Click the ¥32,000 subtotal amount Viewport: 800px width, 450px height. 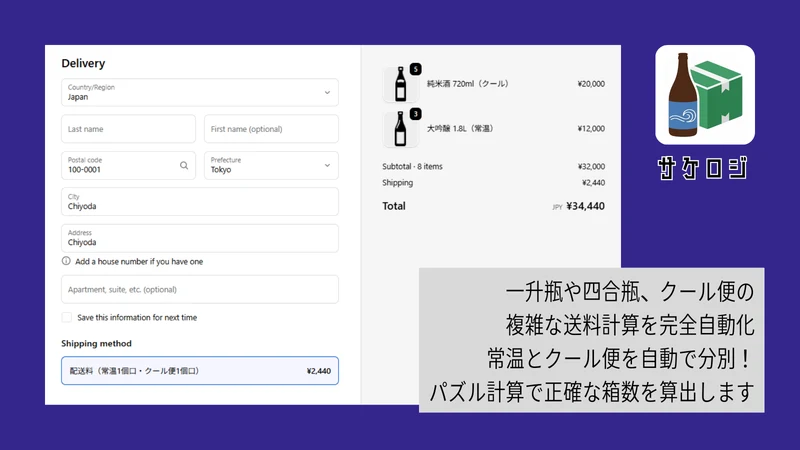click(x=591, y=166)
